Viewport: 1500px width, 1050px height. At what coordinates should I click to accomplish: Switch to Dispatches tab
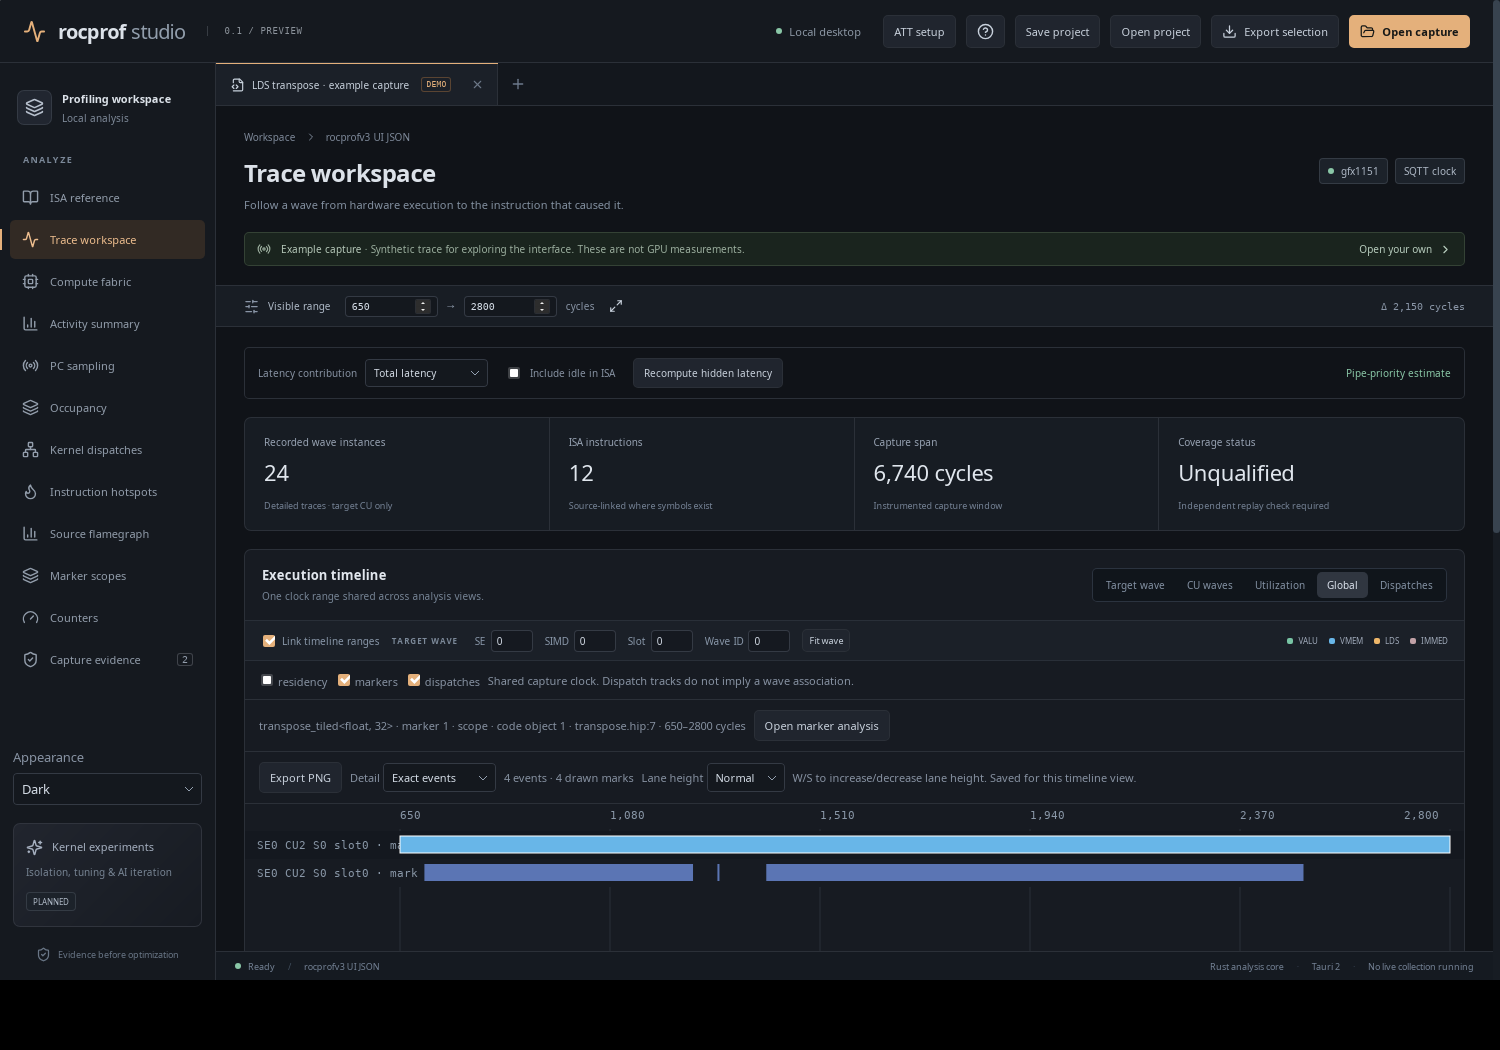coord(1406,585)
